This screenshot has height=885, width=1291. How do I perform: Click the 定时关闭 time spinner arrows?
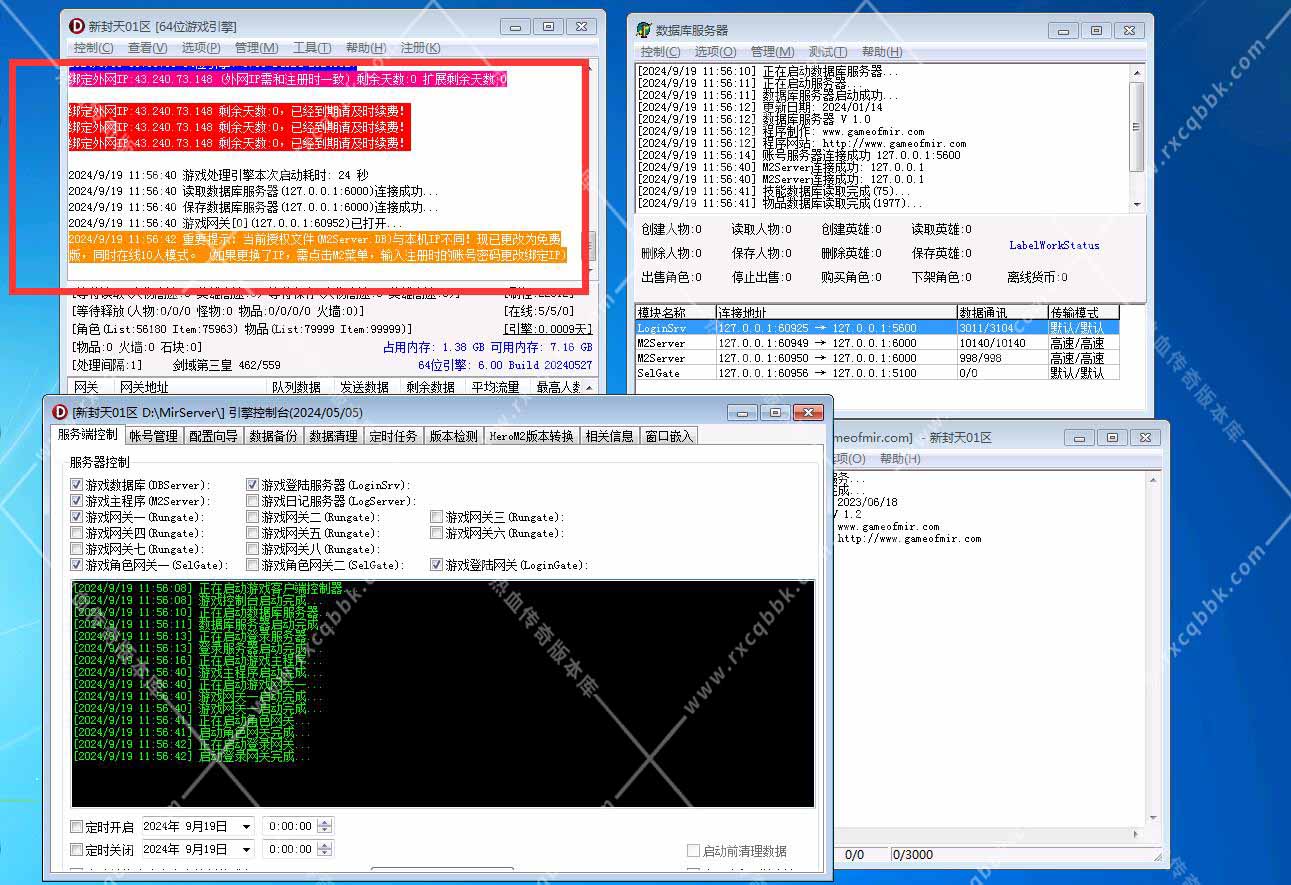pos(324,849)
